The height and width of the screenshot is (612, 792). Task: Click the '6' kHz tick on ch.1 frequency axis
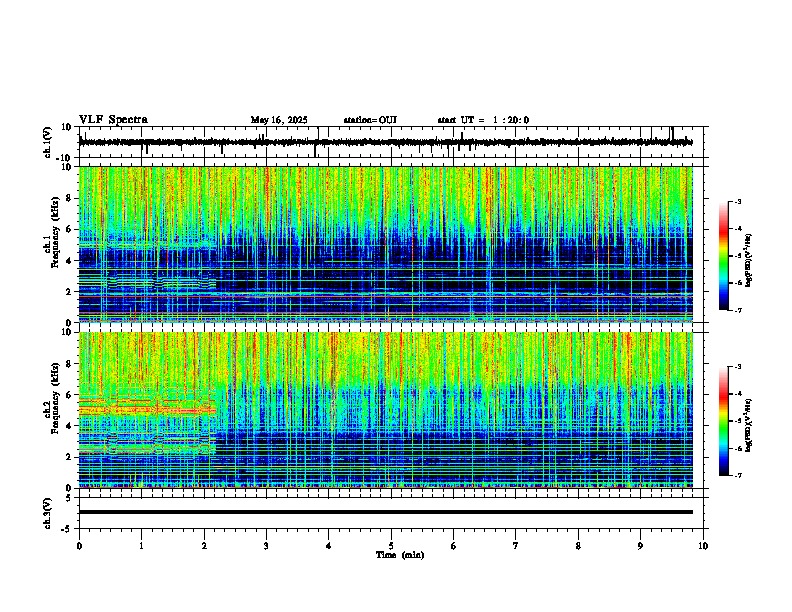pyautogui.click(x=70, y=229)
